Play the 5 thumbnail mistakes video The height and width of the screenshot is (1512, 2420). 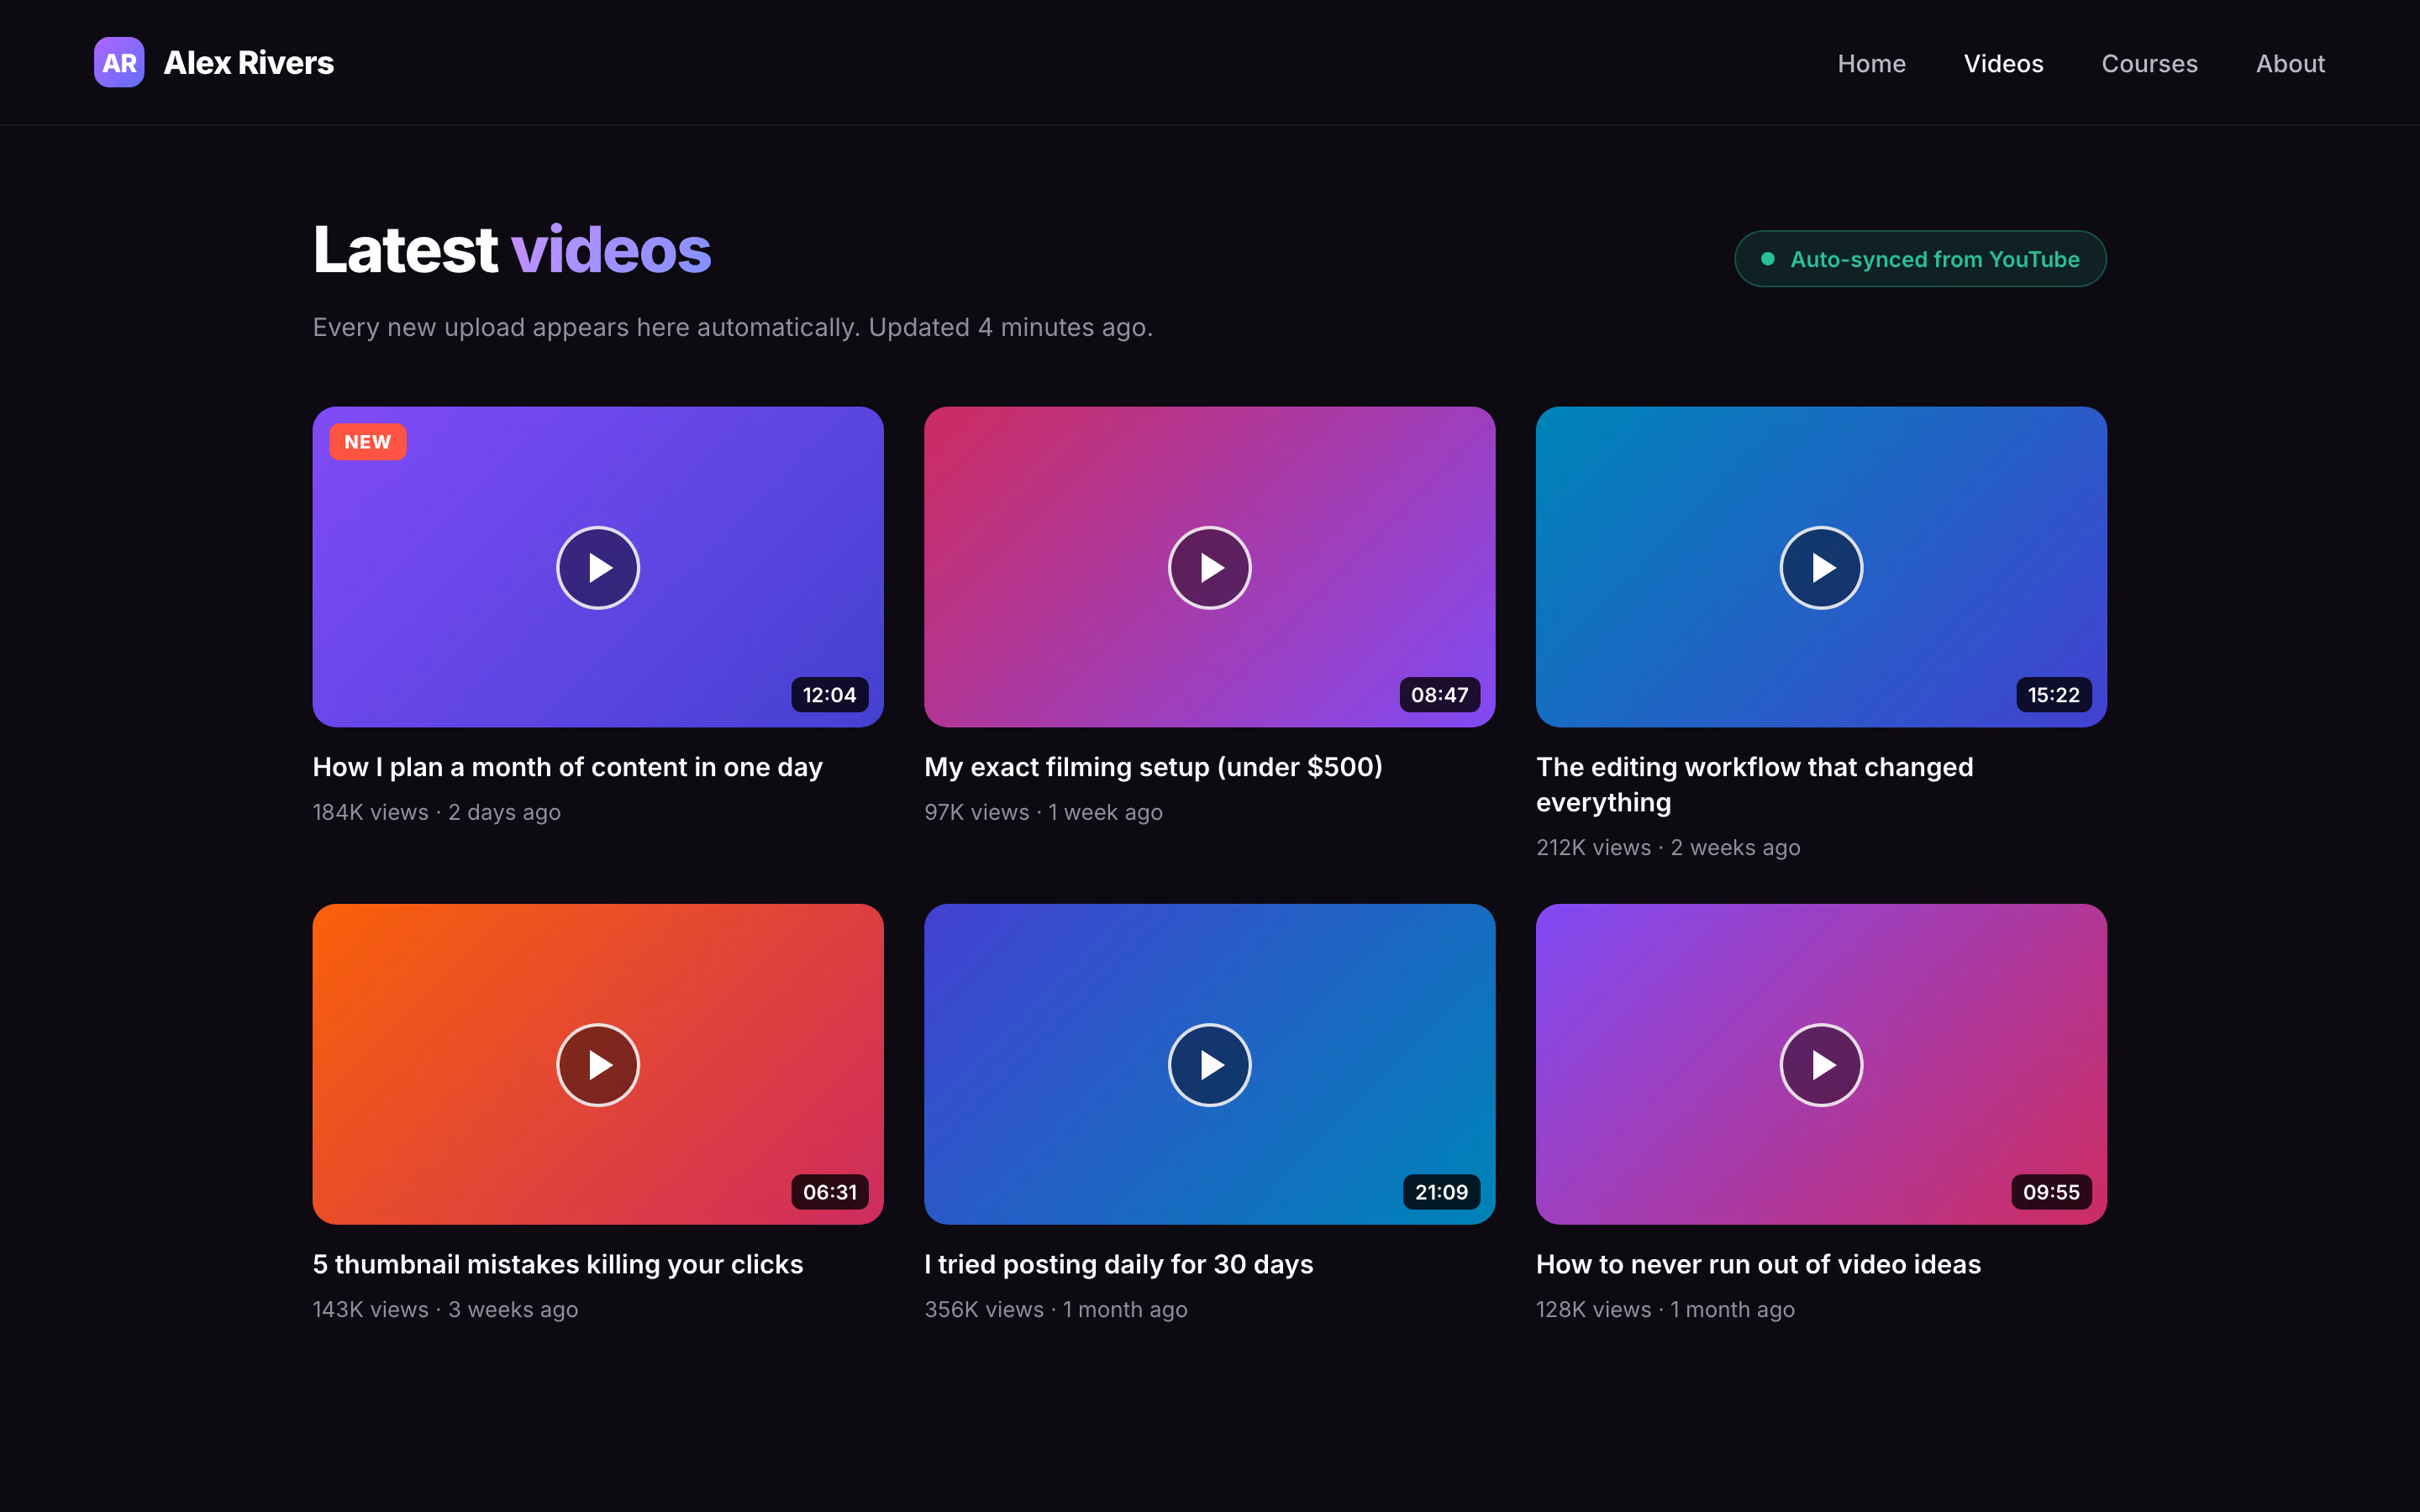(598, 1065)
